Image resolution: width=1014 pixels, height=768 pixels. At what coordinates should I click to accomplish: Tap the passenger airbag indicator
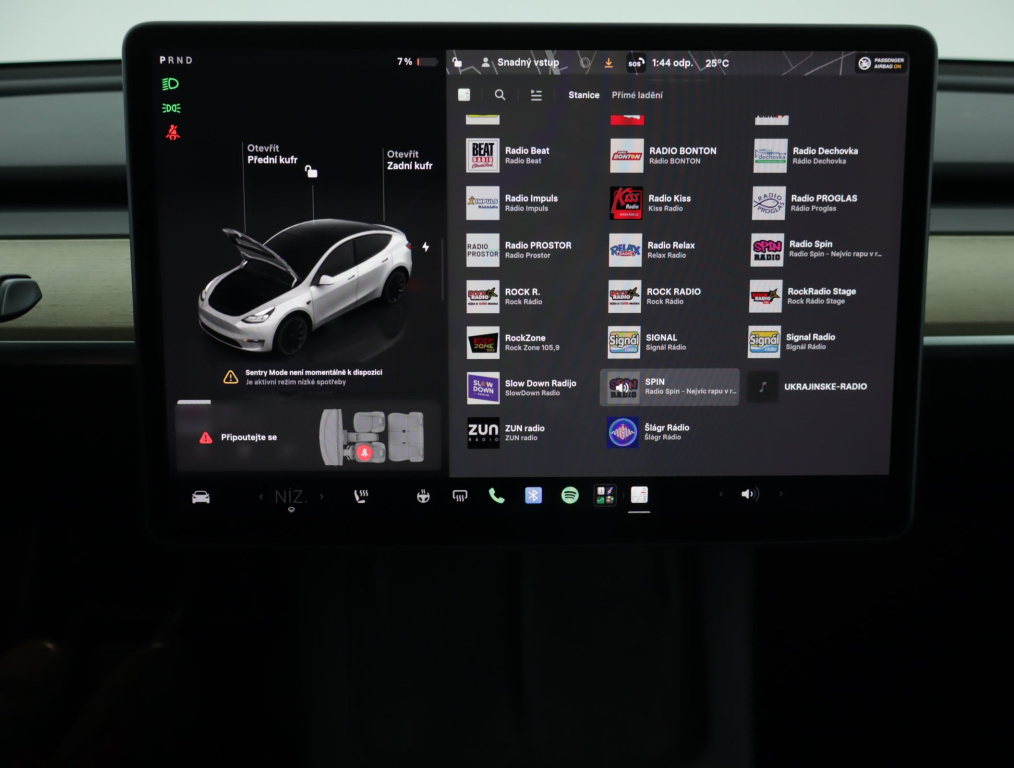pos(881,63)
